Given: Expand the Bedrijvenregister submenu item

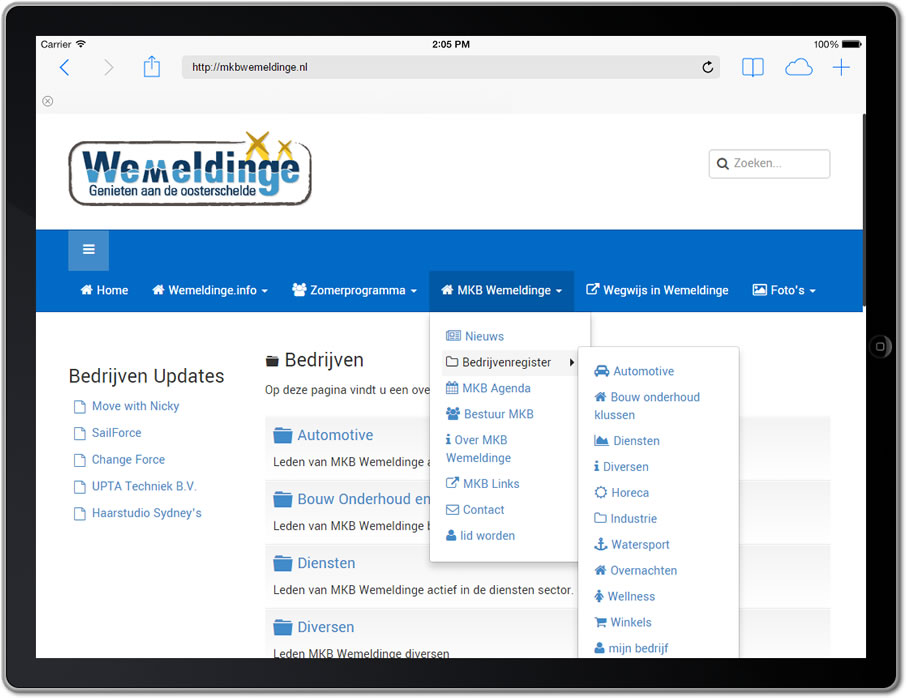Looking at the screenshot, I should coord(508,362).
